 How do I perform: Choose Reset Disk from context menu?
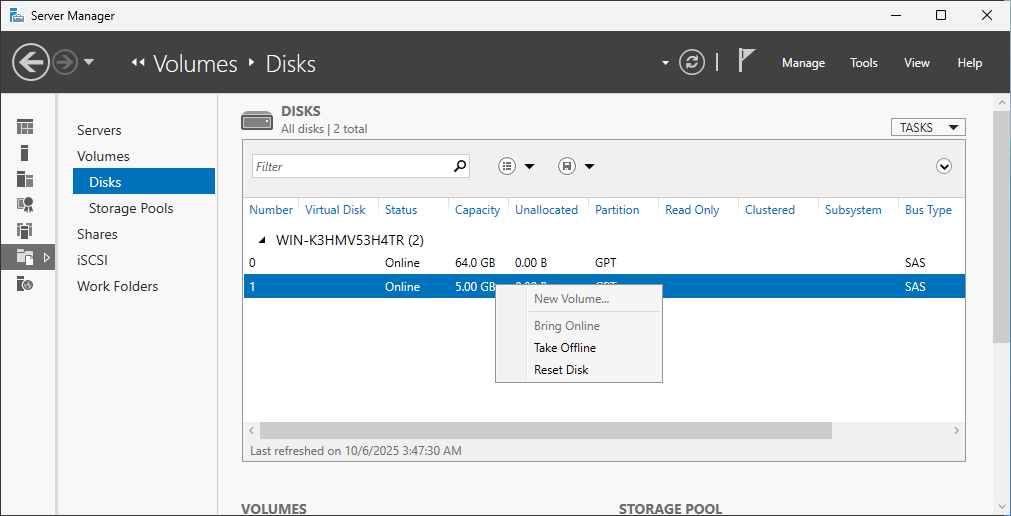tap(561, 370)
